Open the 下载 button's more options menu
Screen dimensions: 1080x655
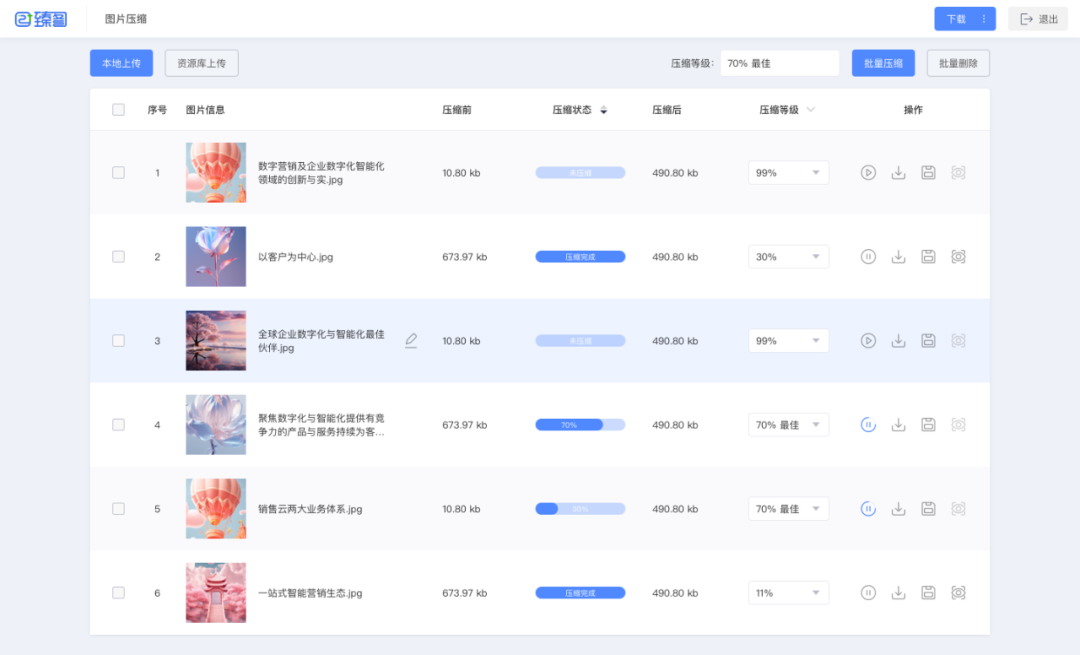[x=984, y=19]
